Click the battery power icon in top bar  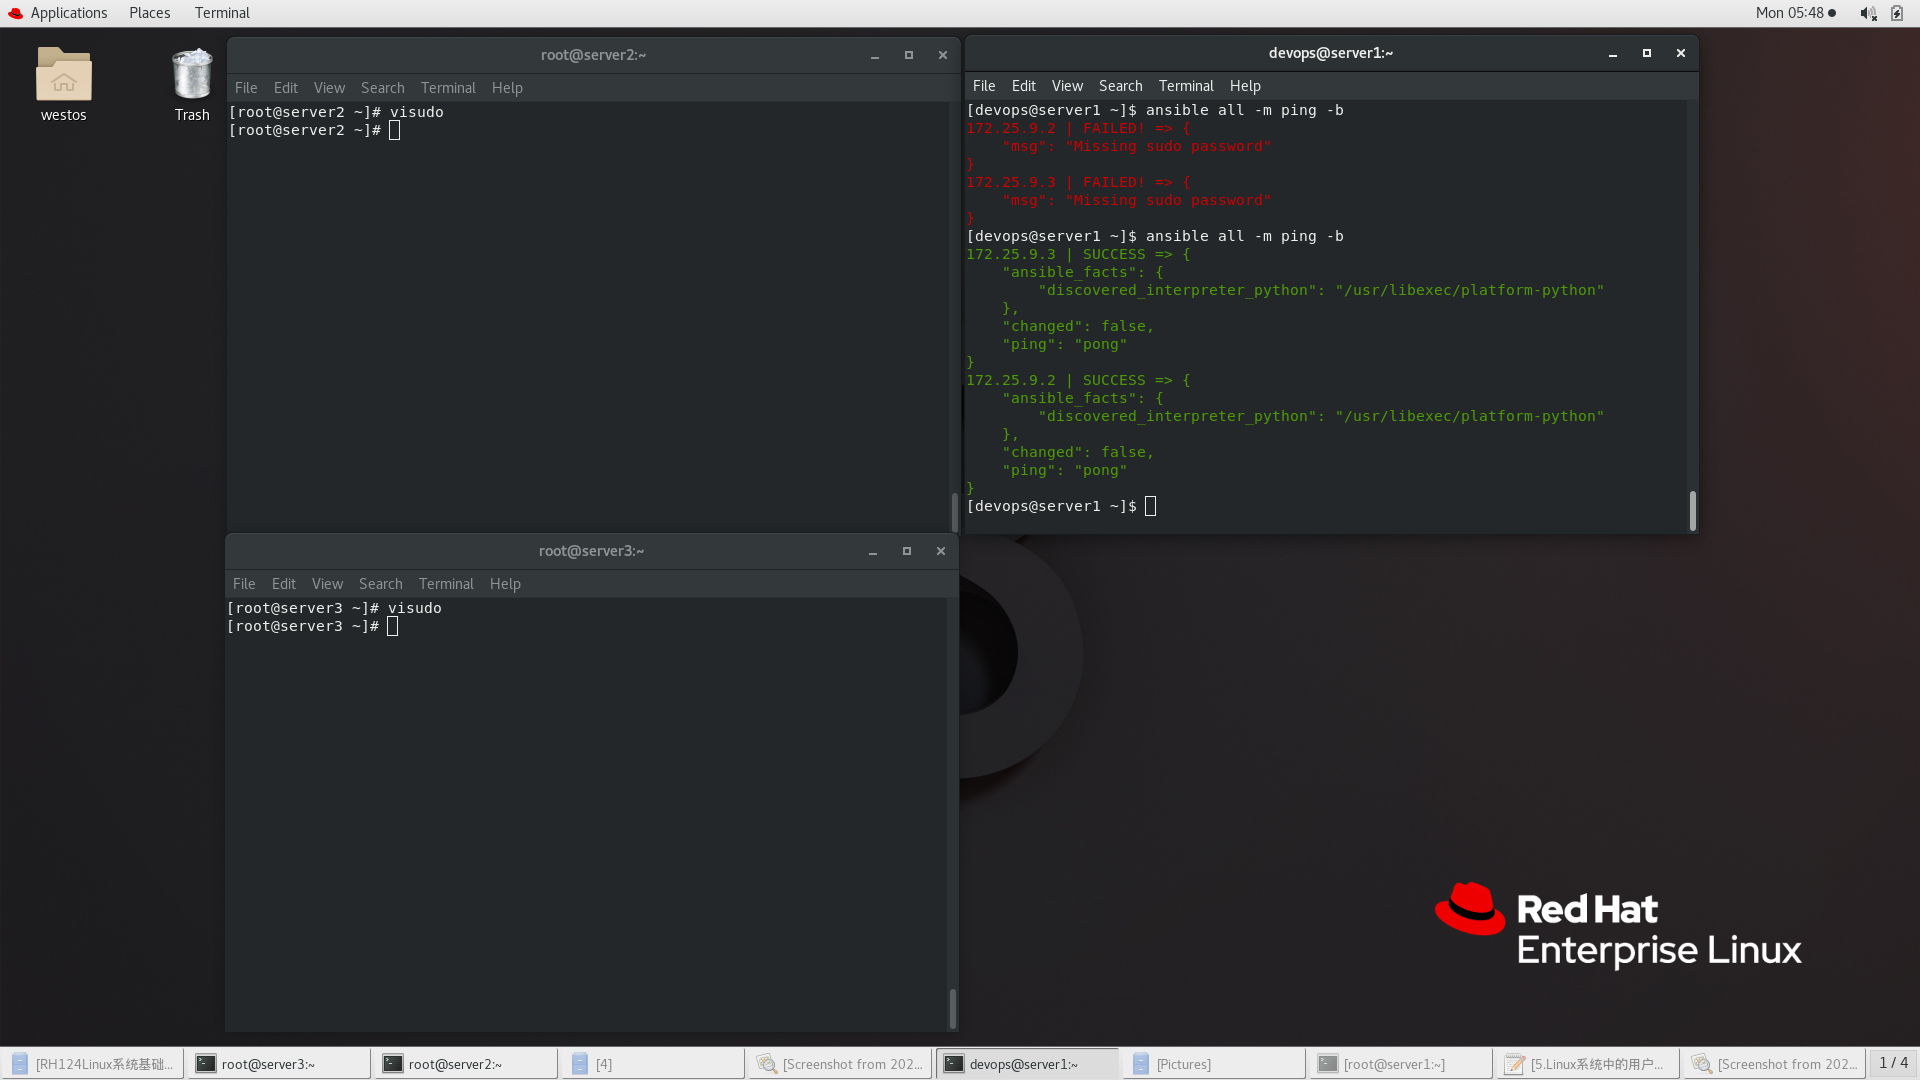(x=1897, y=13)
